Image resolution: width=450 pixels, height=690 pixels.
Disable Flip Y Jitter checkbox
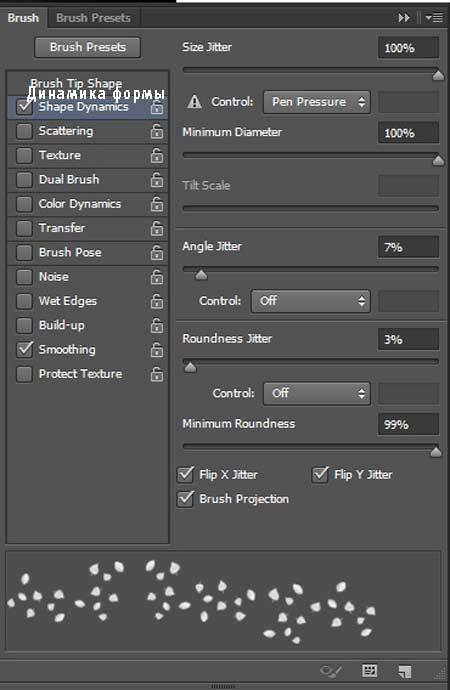[x=320, y=474]
